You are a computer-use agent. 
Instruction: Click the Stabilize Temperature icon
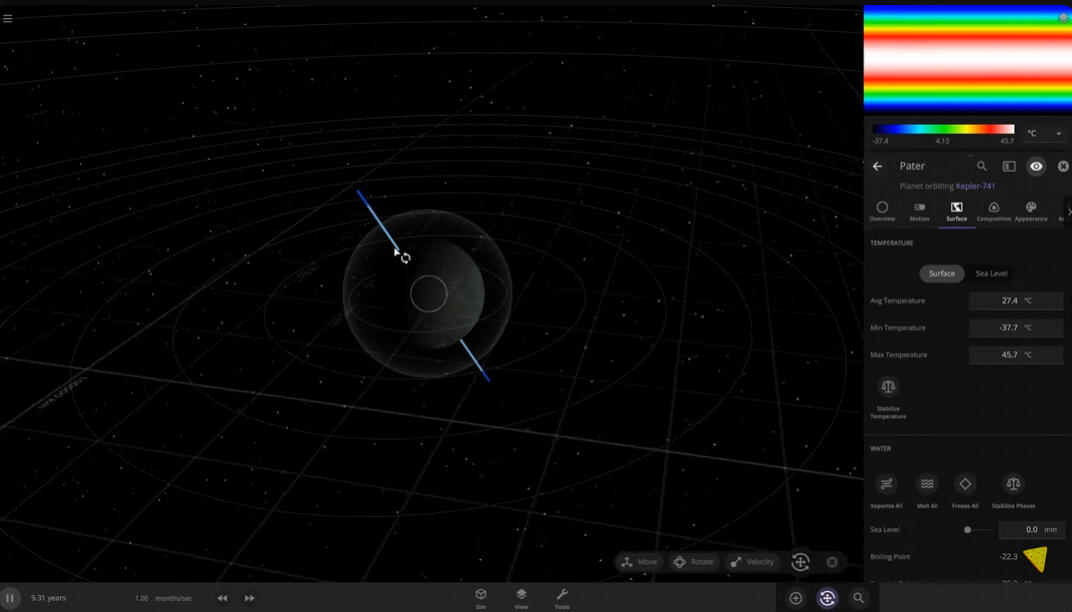[888, 387]
